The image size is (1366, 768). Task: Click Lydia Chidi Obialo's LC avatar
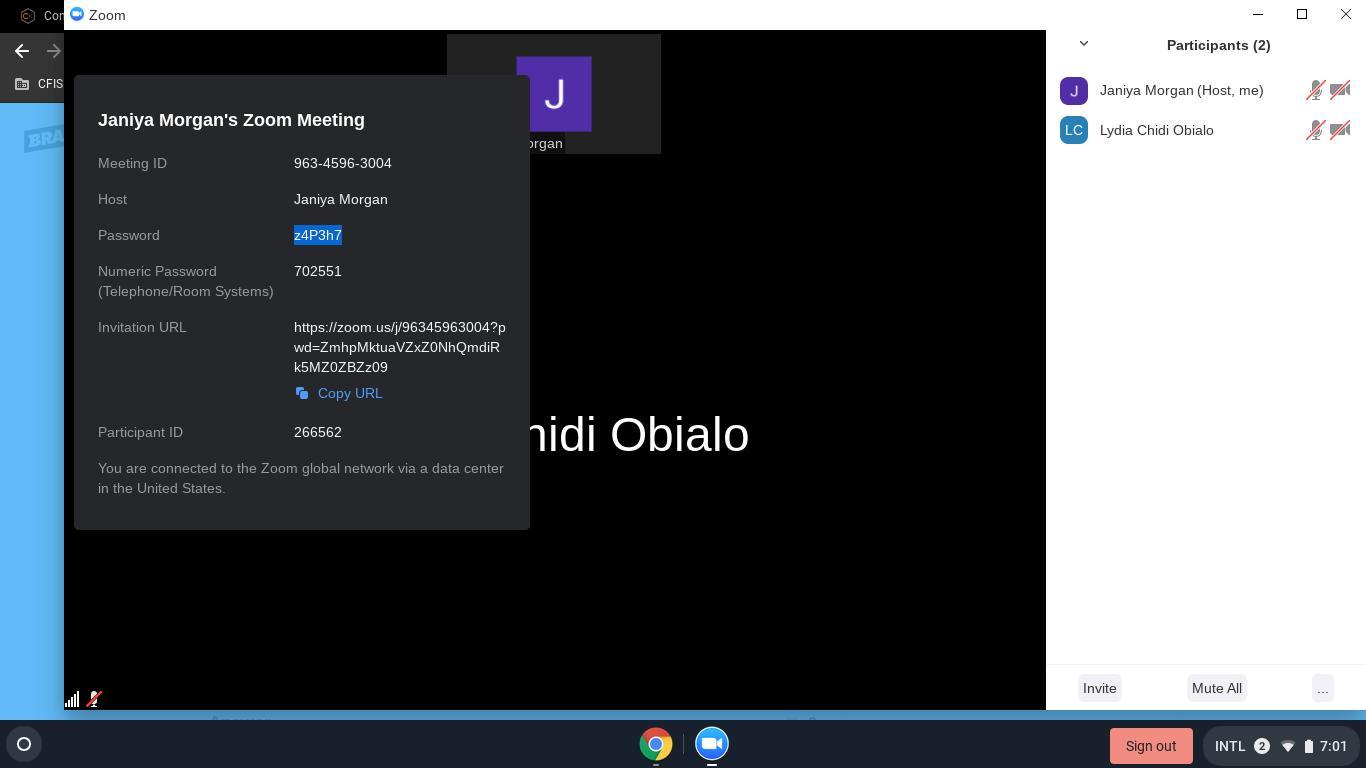(1074, 130)
